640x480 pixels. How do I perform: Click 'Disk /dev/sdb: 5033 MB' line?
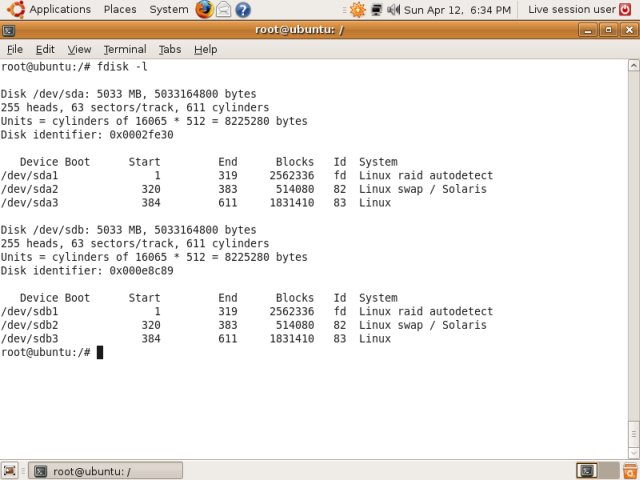pos(128,230)
